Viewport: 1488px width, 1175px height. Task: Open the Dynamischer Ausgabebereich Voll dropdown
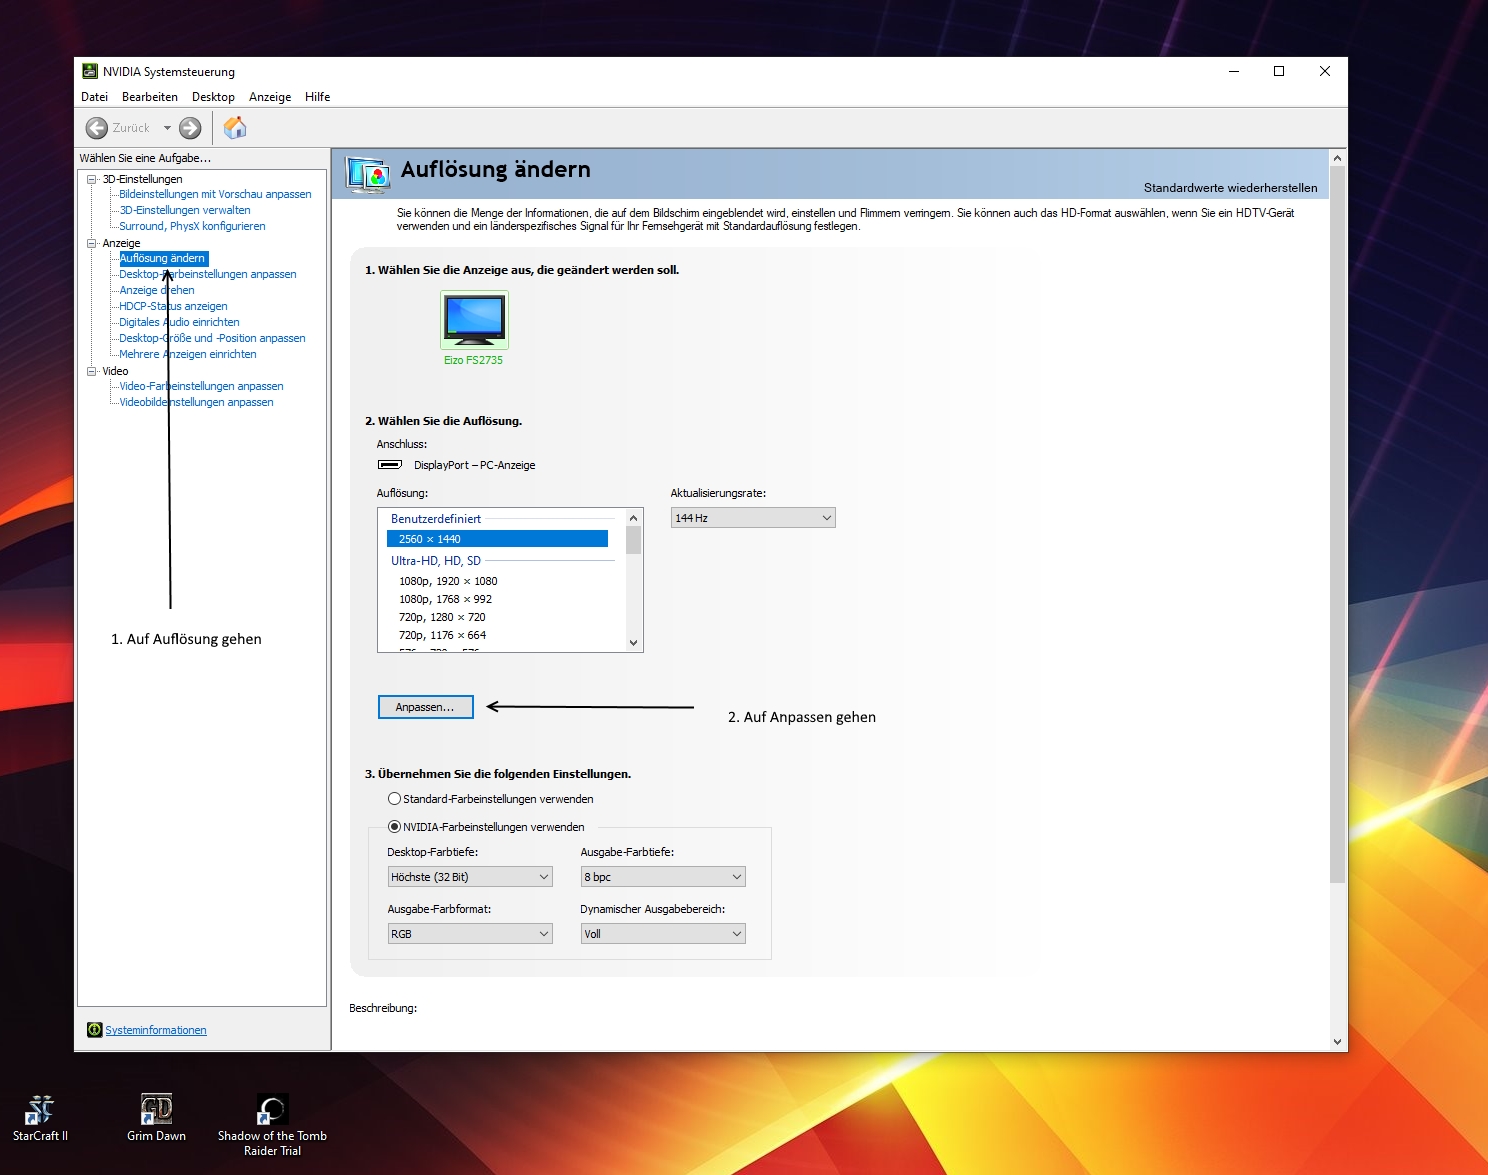pos(663,934)
